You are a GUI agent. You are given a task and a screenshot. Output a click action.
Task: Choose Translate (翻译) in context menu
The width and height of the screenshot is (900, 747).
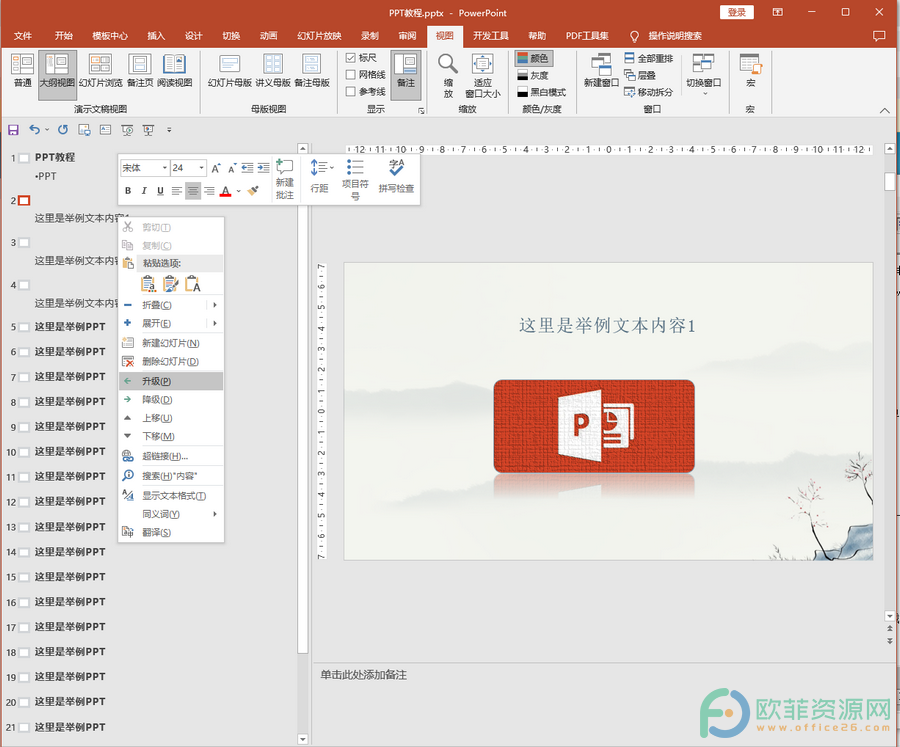171,532
